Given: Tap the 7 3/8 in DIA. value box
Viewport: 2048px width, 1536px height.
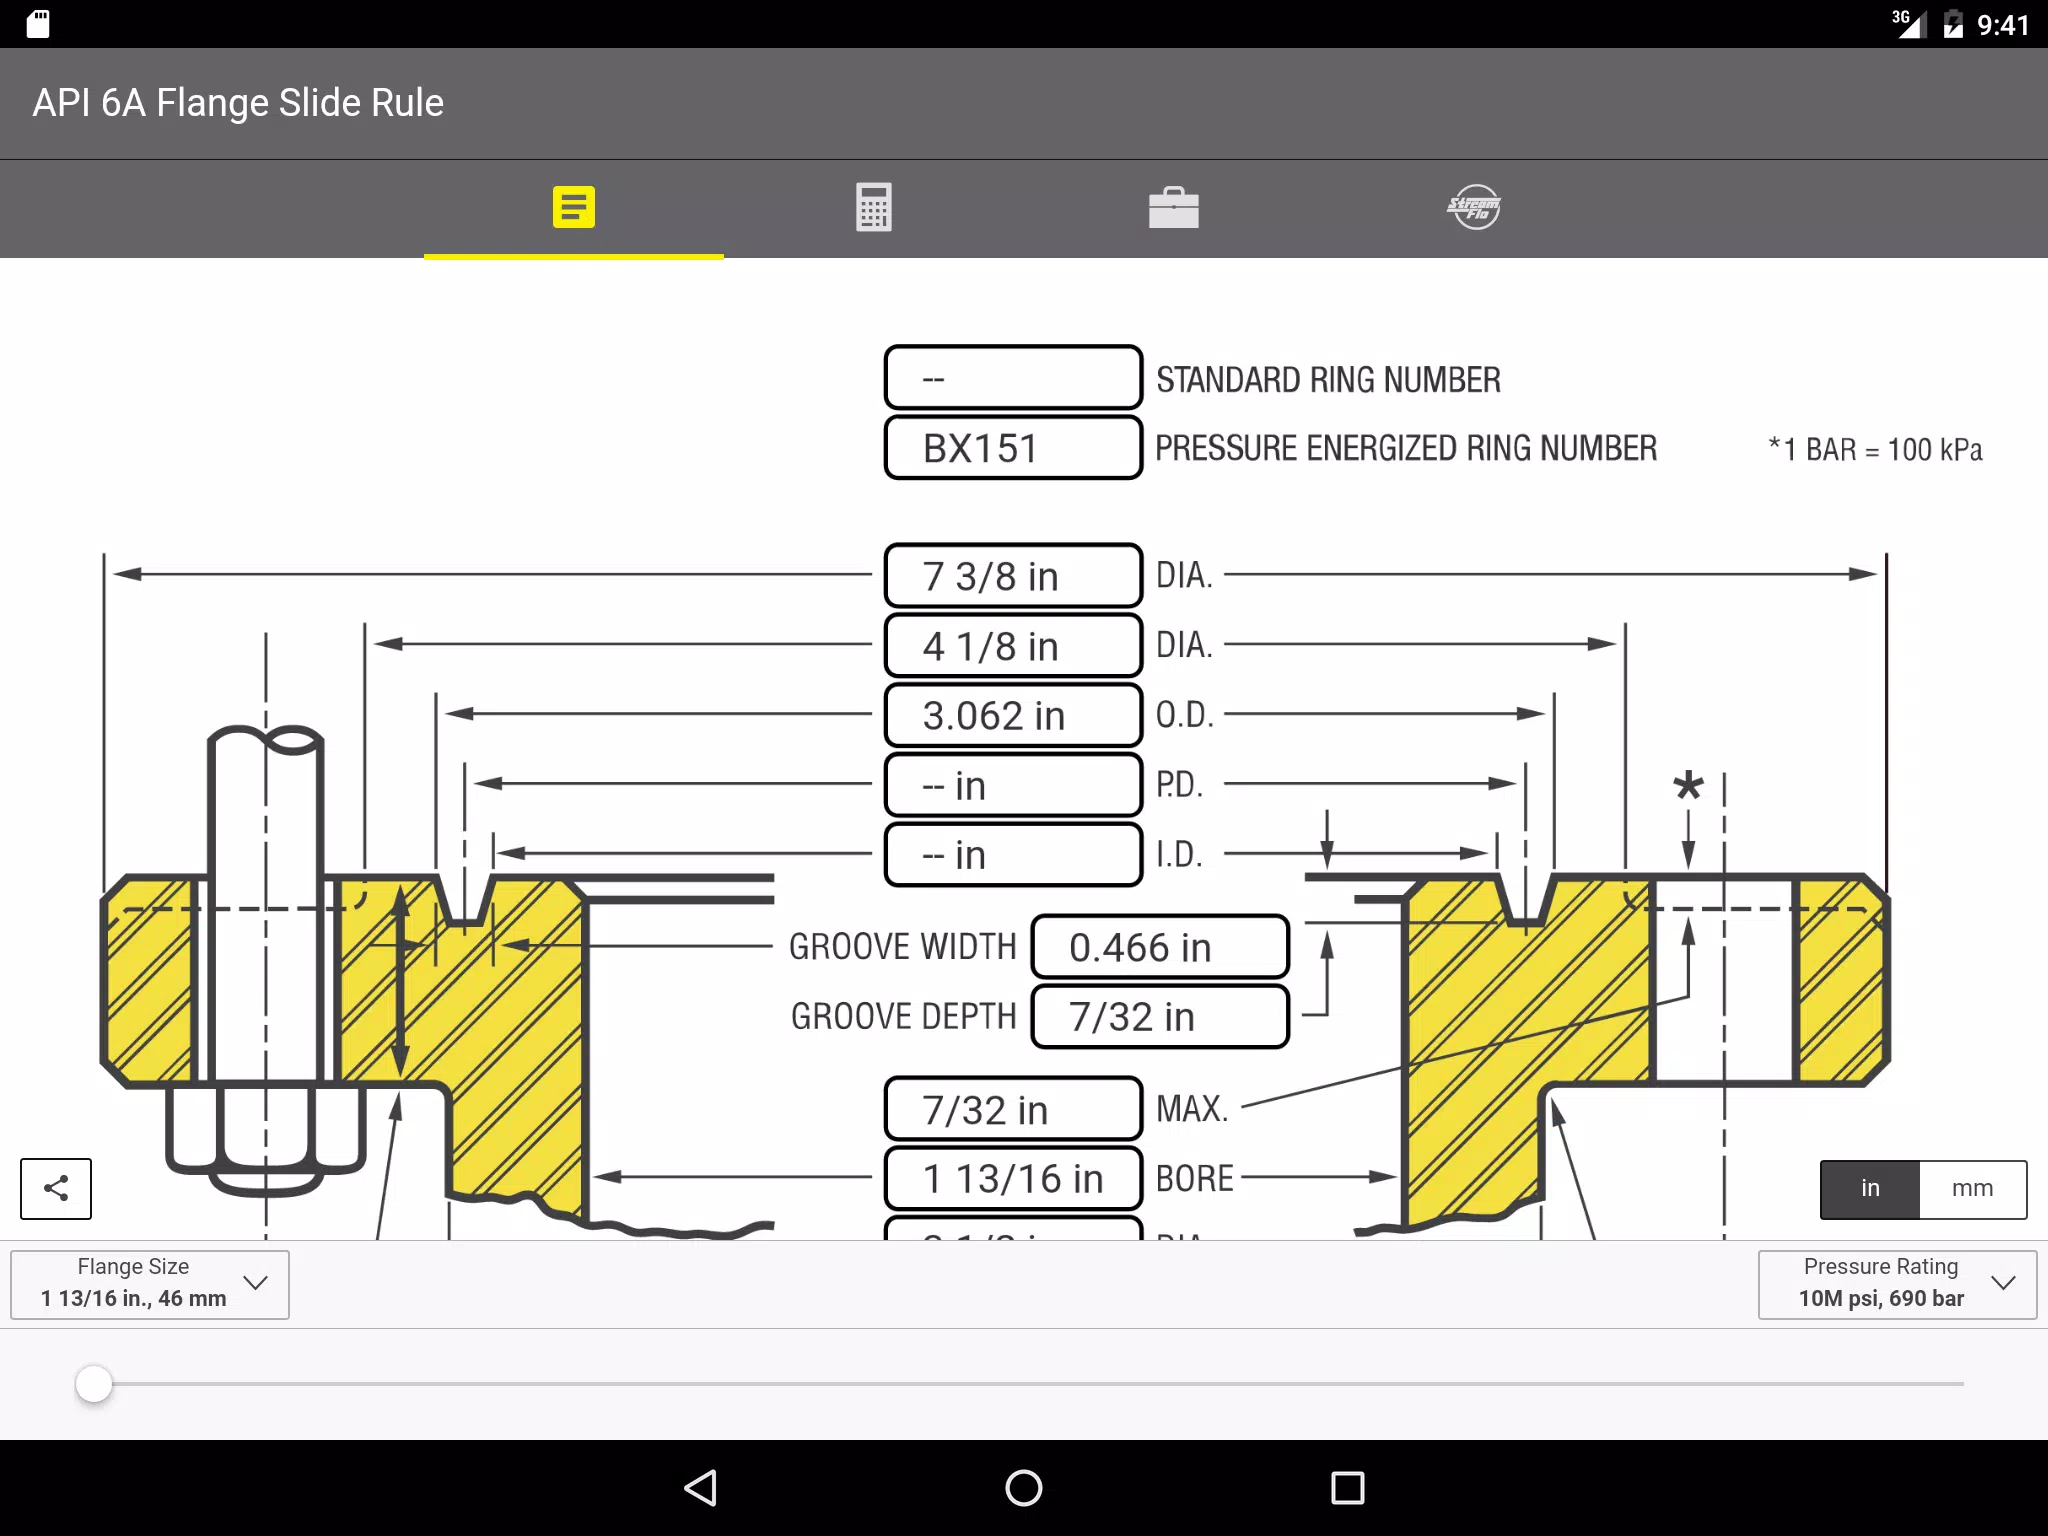Looking at the screenshot, I should (x=1013, y=576).
